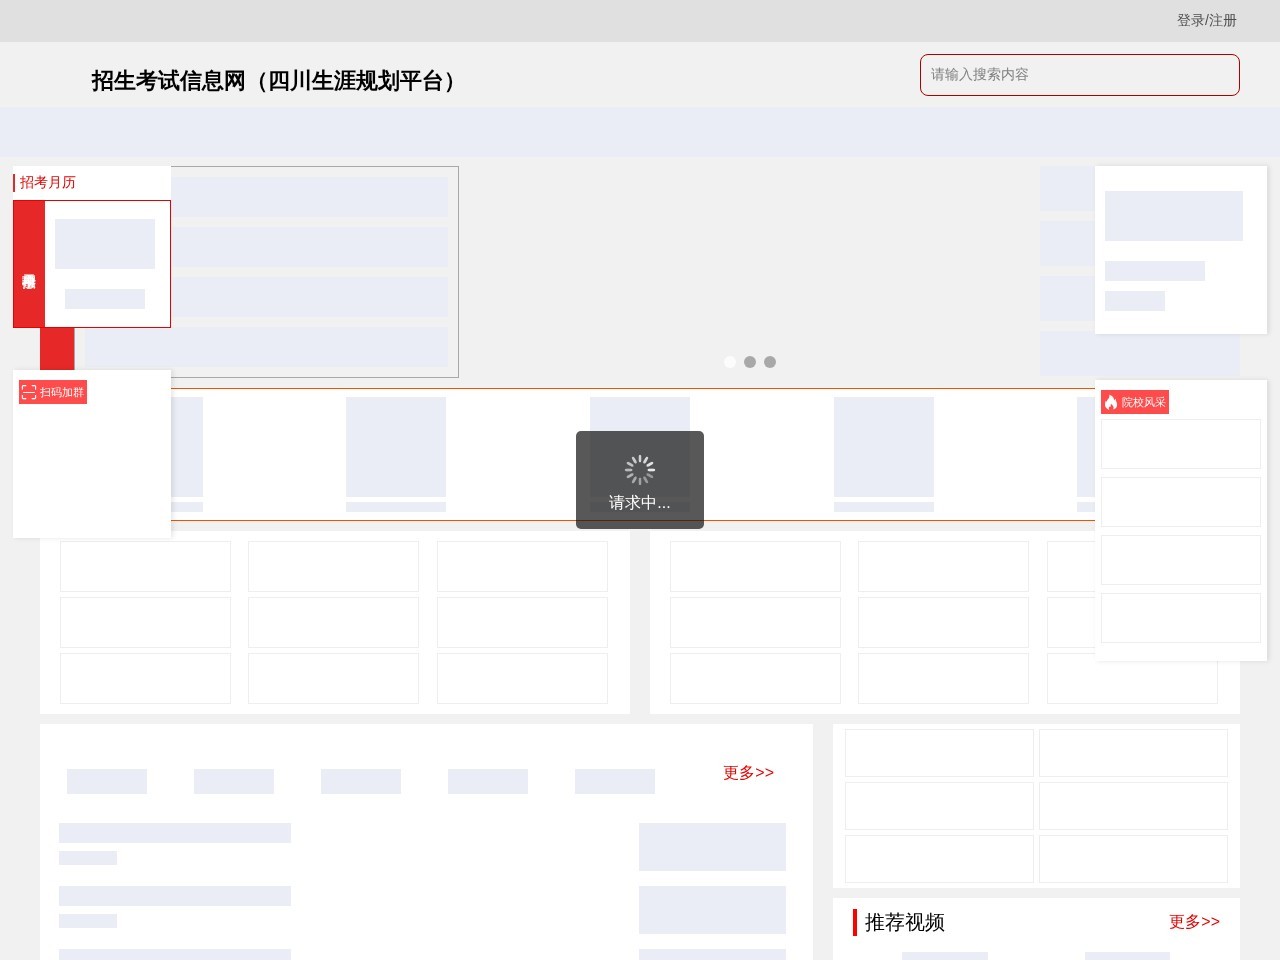Click the red icon on 招考月历 side tab

click(x=28, y=282)
